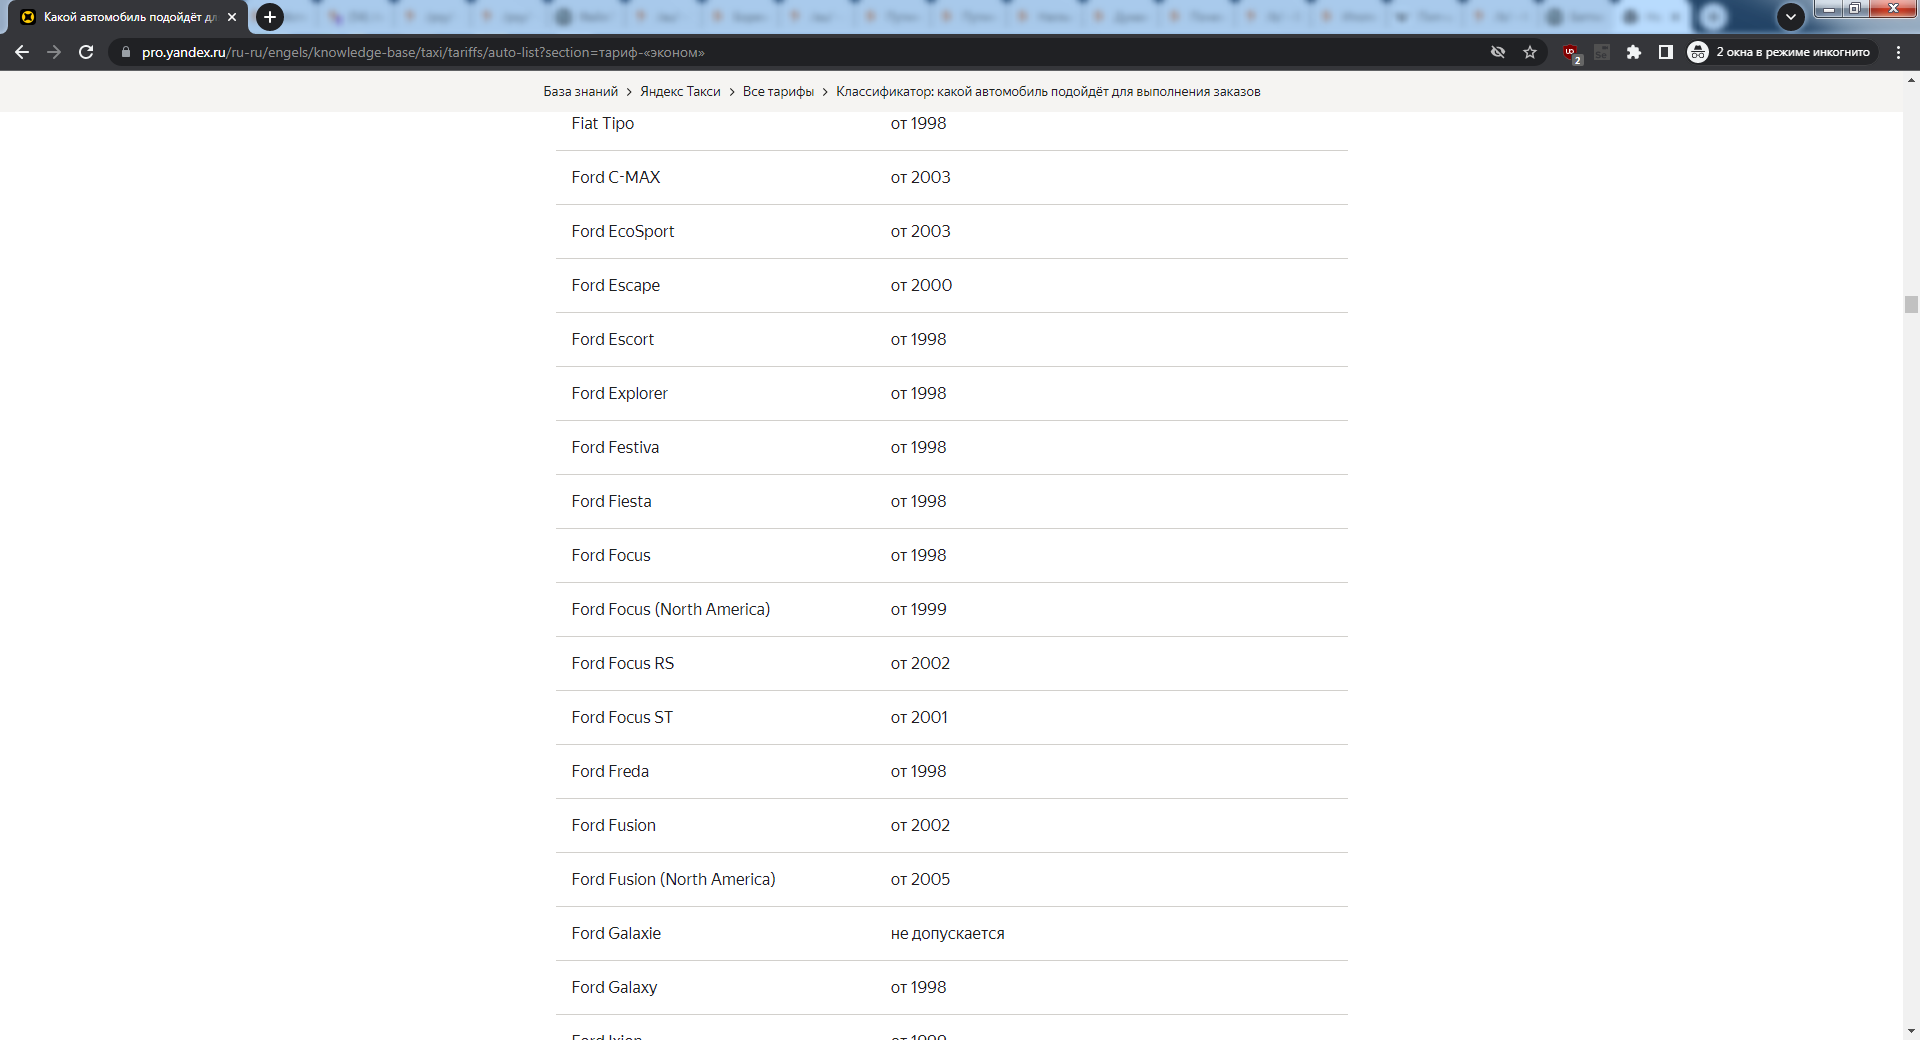This screenshot has height=1040, width=1920.
Task: Toggle the browser side panel
Action: tap(1666, 52)
